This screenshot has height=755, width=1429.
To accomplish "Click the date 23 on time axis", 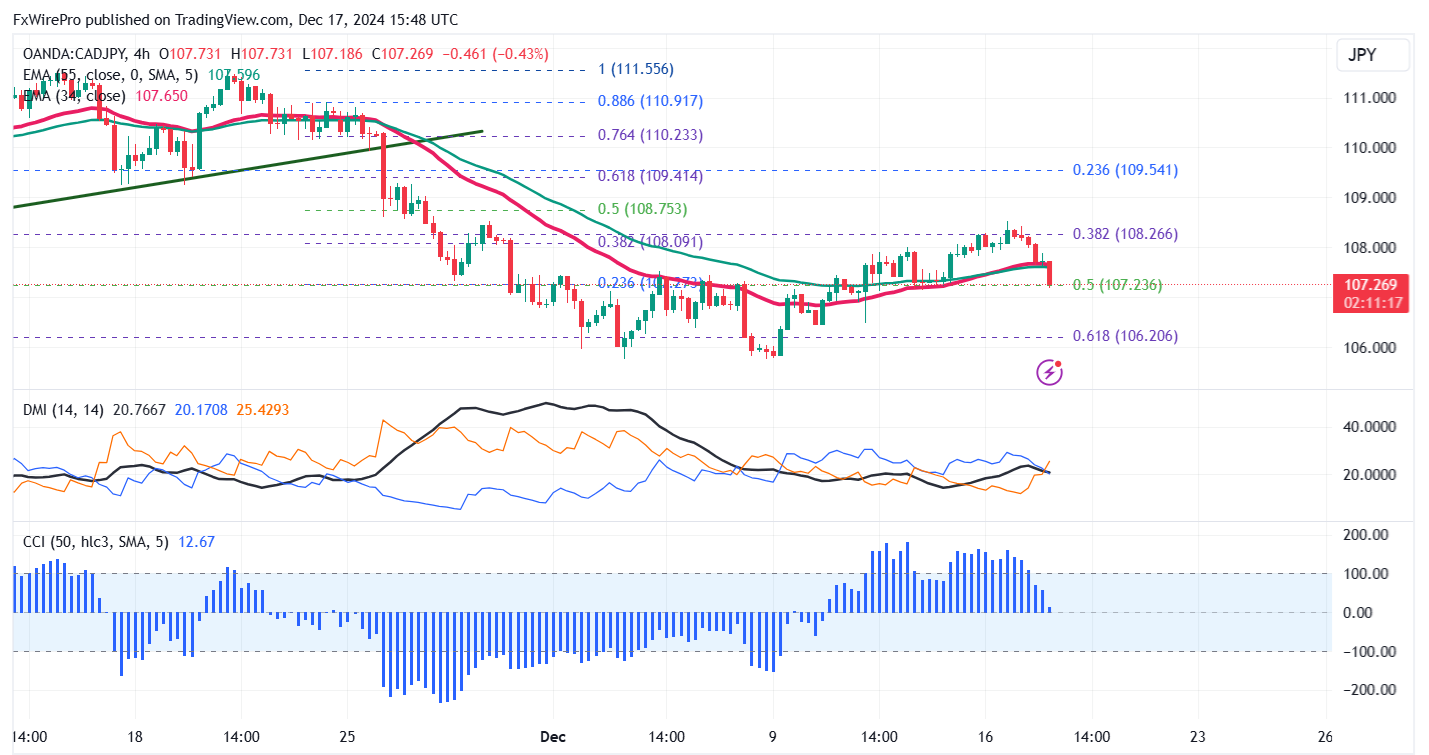I will (1198, 737).
